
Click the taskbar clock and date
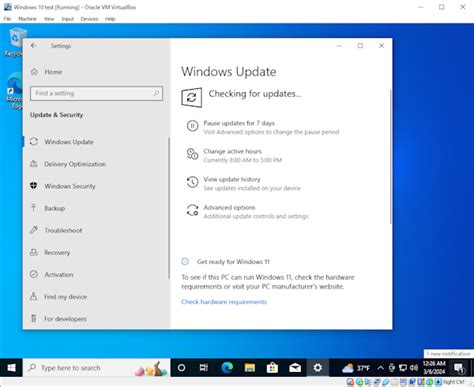434,368
